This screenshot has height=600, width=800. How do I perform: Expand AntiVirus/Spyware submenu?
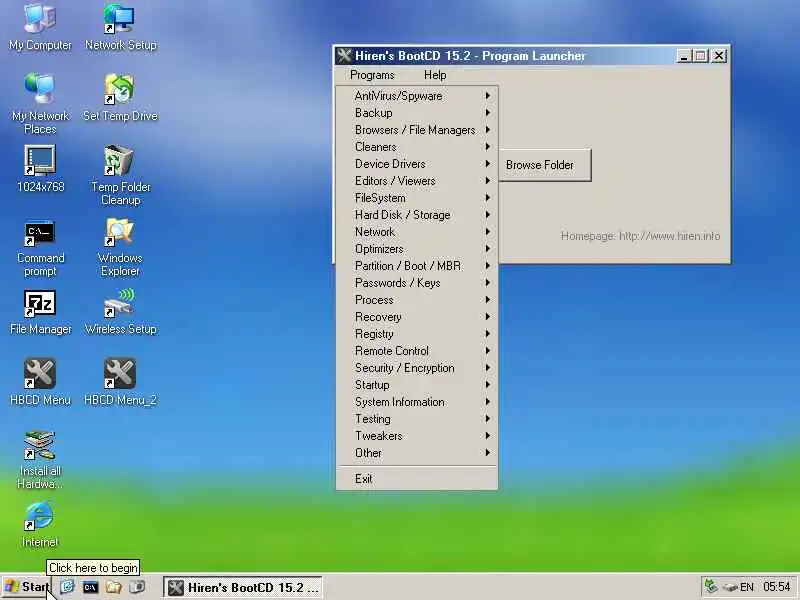tap(417, 96)
